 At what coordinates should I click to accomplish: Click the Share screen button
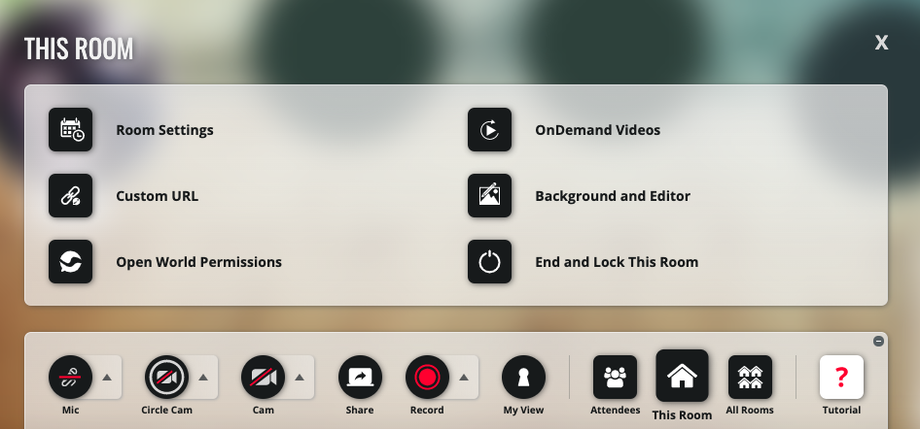tap(360, 377)
